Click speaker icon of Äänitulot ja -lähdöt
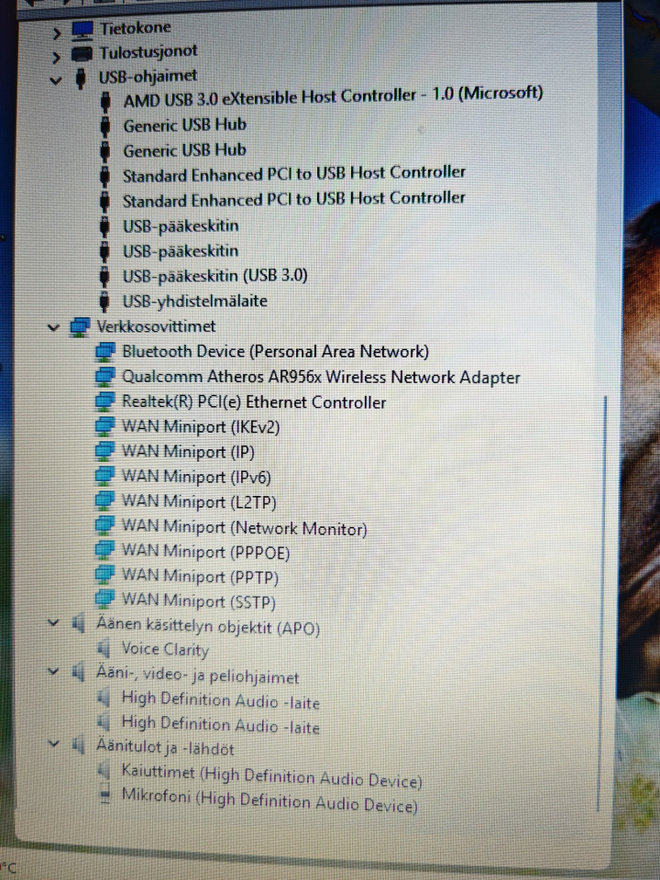Image resolution: width=660 pixels, height=880 pixels. pyautogui.click(x=79, y=745)
